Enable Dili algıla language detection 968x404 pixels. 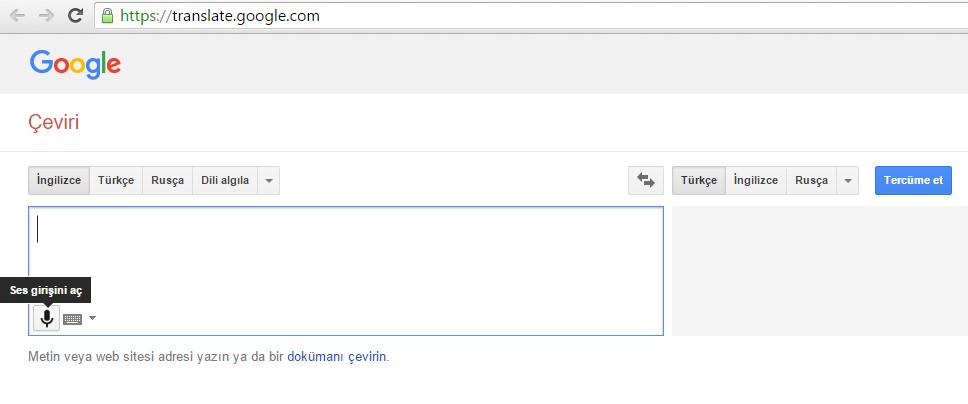click(225, 180)
